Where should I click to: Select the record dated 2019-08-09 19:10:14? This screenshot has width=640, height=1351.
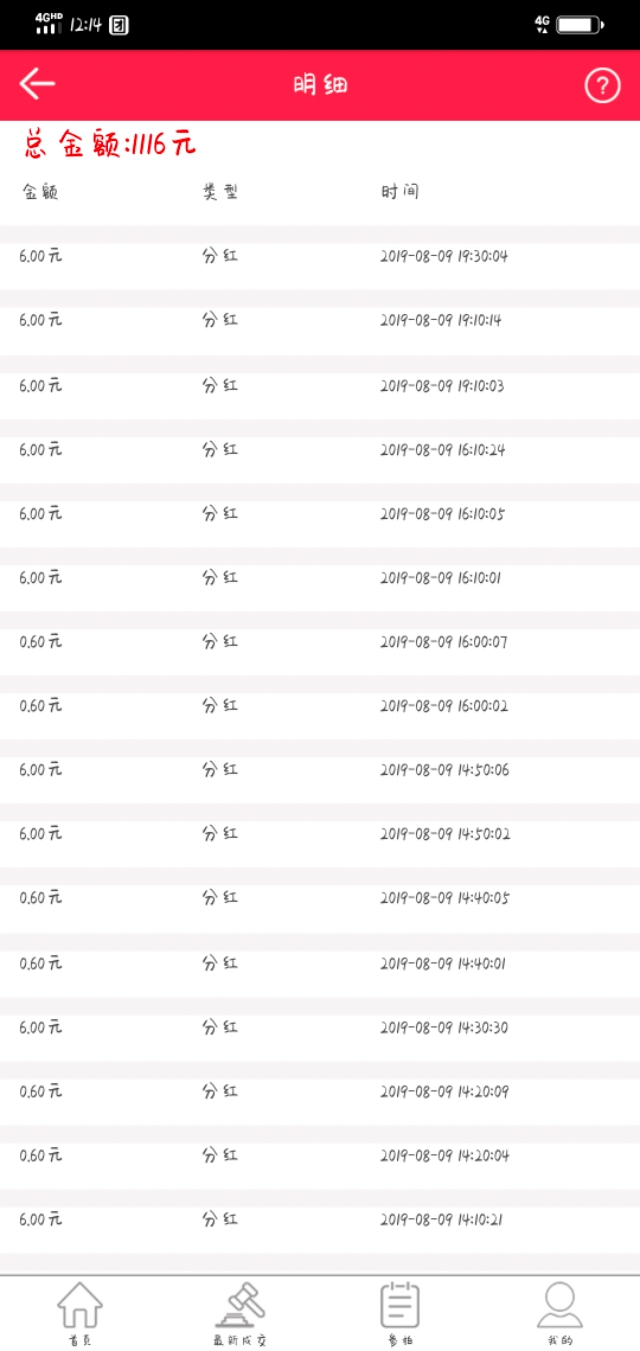click(x=320, y=320)
